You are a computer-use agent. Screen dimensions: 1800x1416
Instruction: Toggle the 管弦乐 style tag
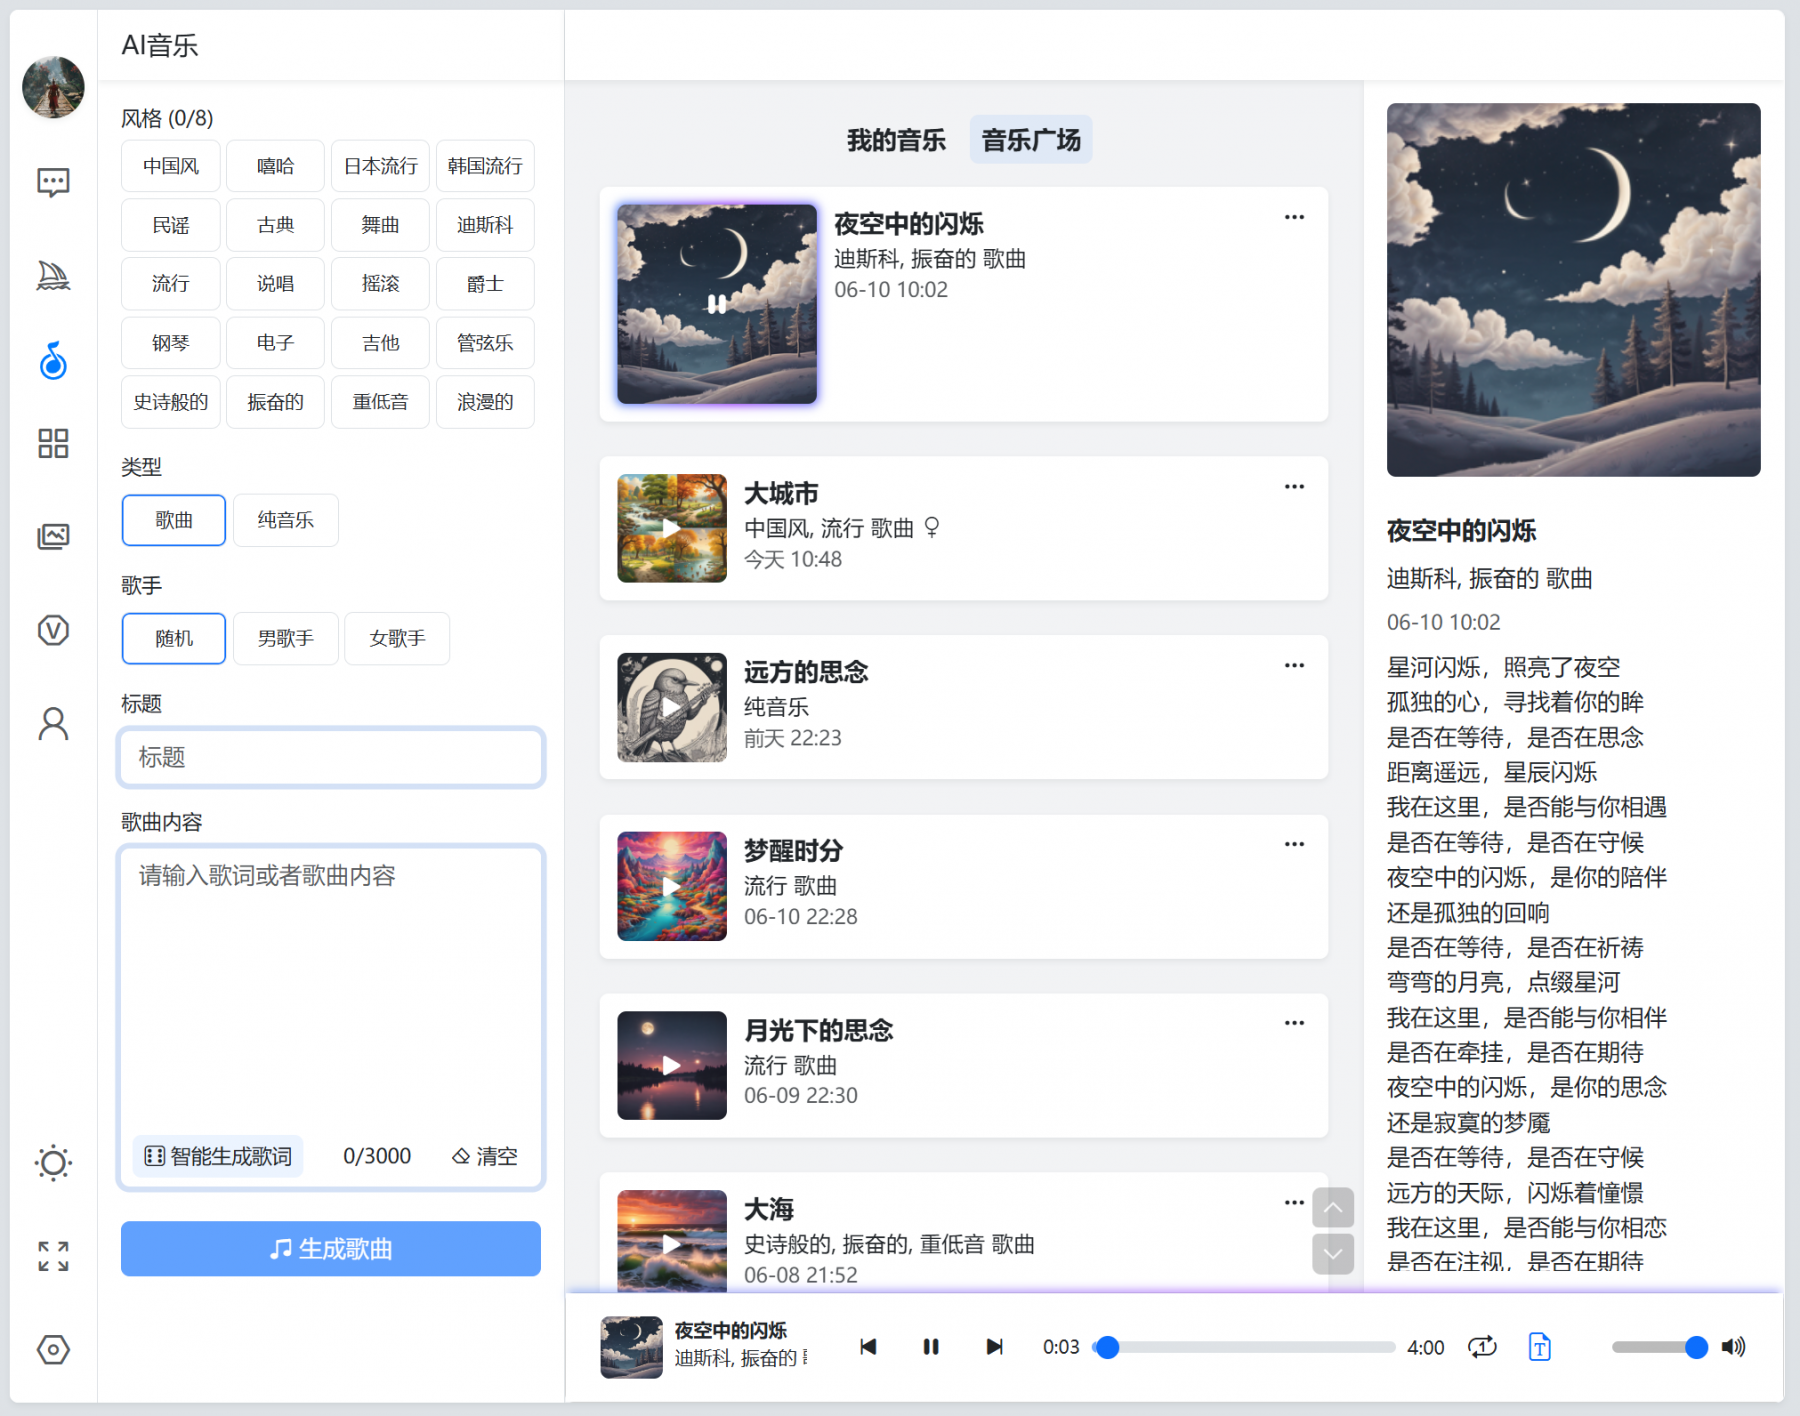485,343
